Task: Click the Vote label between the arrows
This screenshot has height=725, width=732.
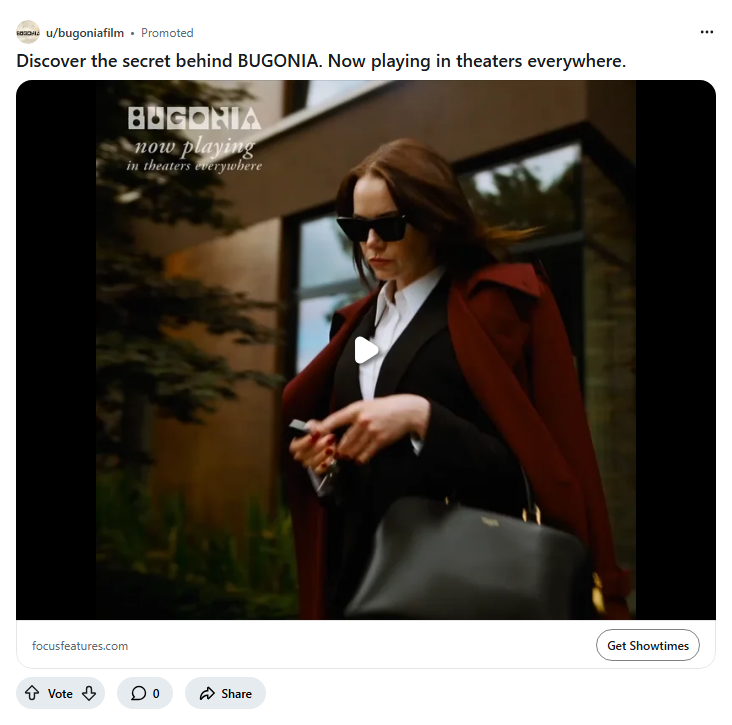Action: point(60,694)
